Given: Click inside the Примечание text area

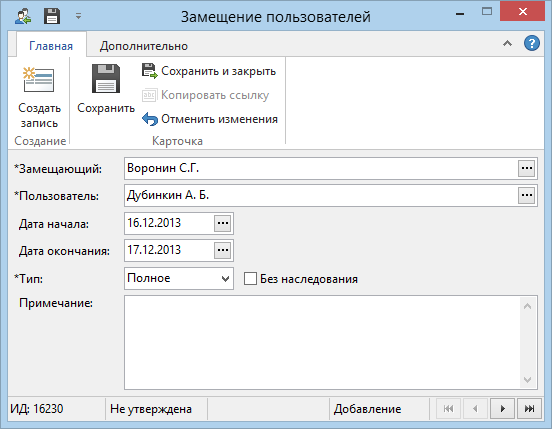Looking at the screenshot, I should 322,342.
